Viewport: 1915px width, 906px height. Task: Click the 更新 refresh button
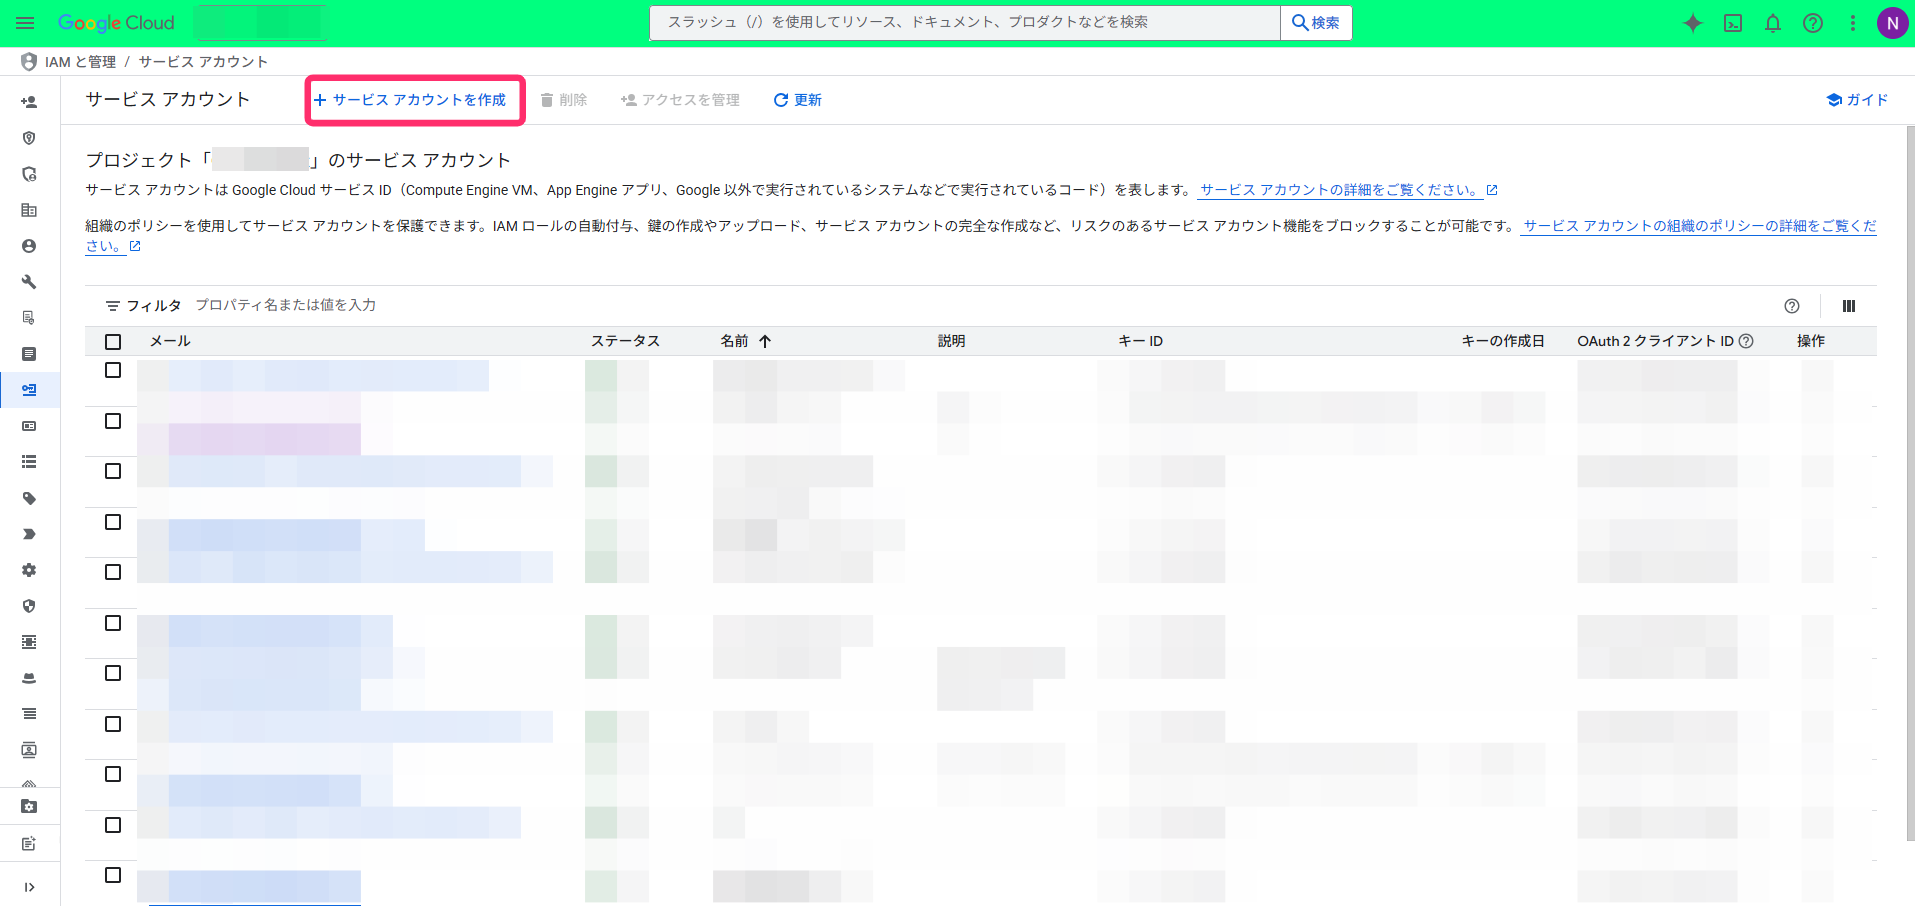click(x=797, y=100)
